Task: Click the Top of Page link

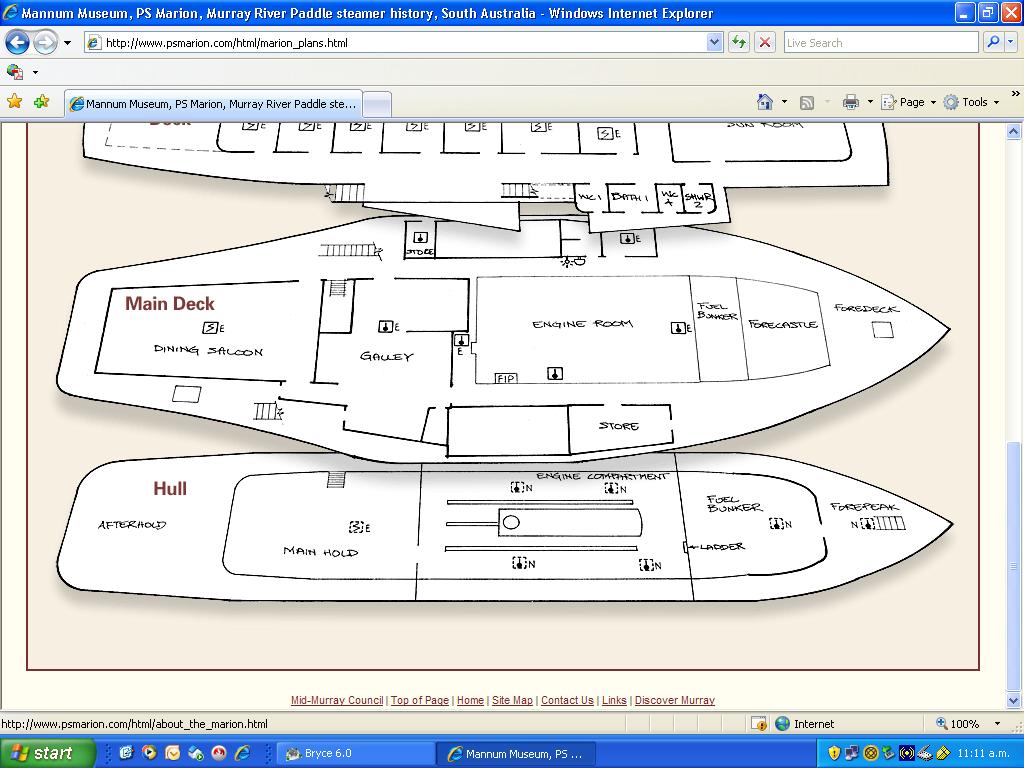Action: [420, 700]
